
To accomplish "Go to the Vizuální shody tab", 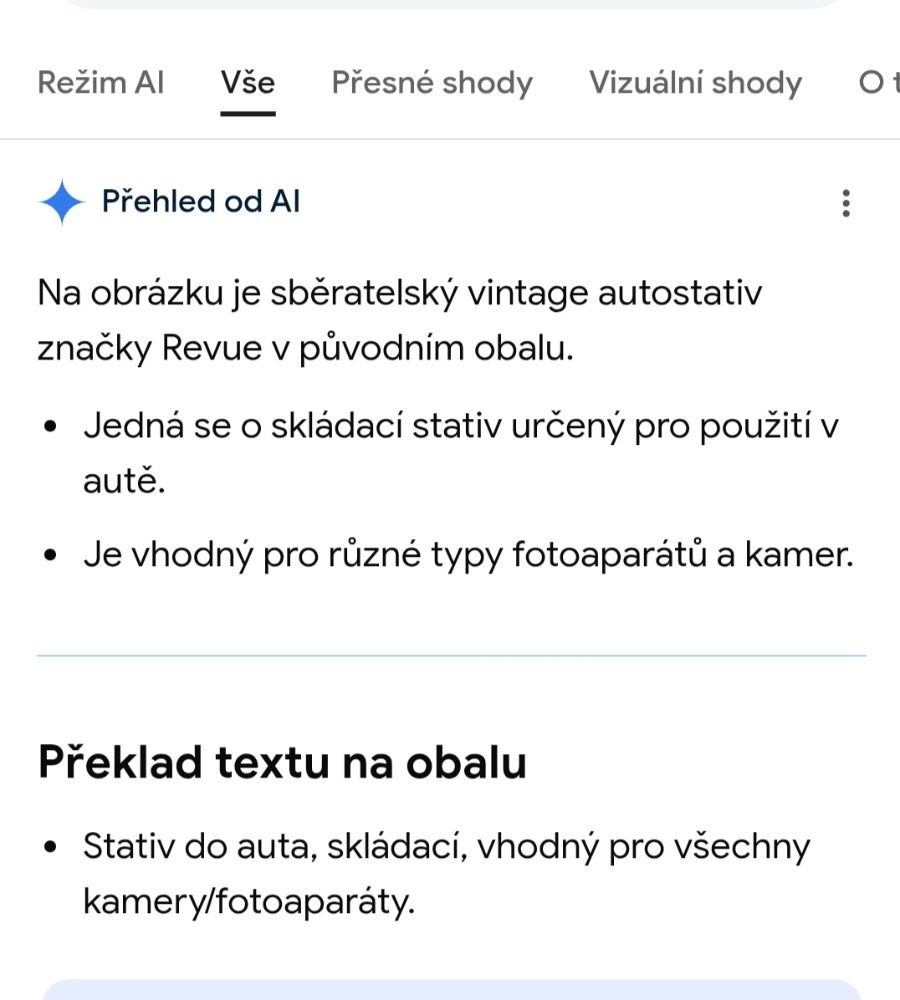I will click(695, 83).
